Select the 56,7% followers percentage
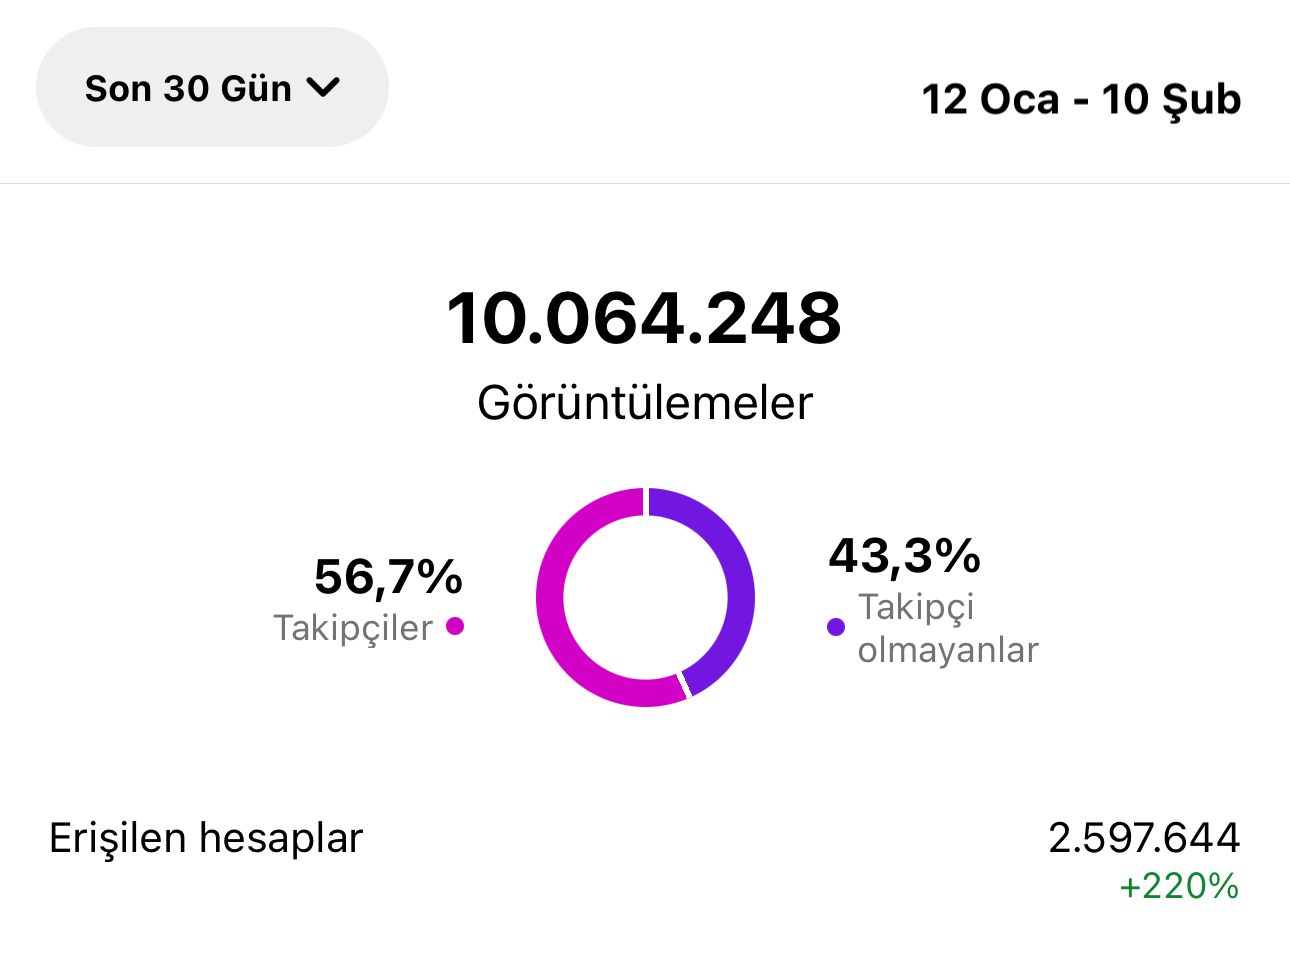This screenshot has width=1290, height=977. coord(388,577)
